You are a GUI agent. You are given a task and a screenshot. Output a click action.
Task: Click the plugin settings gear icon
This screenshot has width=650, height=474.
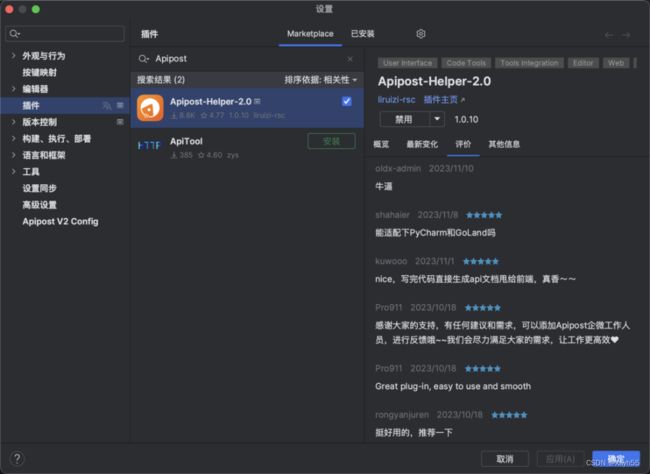coord(421,34)
